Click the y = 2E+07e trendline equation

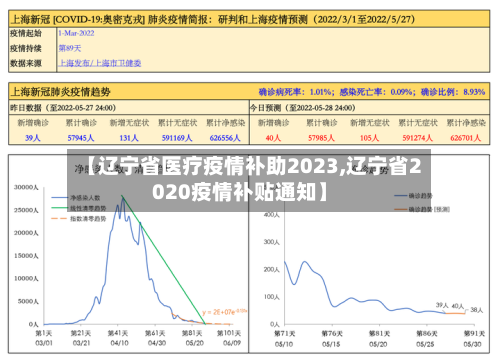click(224, 312)
